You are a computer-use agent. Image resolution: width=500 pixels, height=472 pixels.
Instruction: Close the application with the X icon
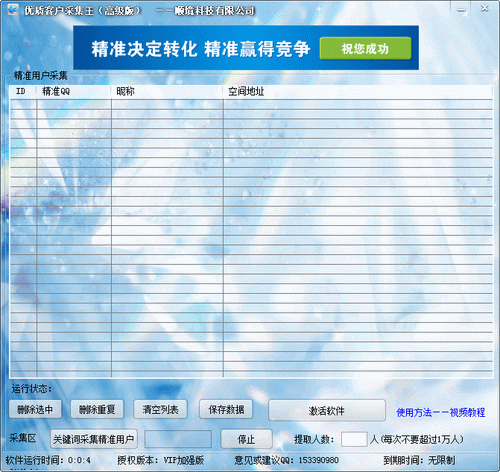(x=484, y=8)
